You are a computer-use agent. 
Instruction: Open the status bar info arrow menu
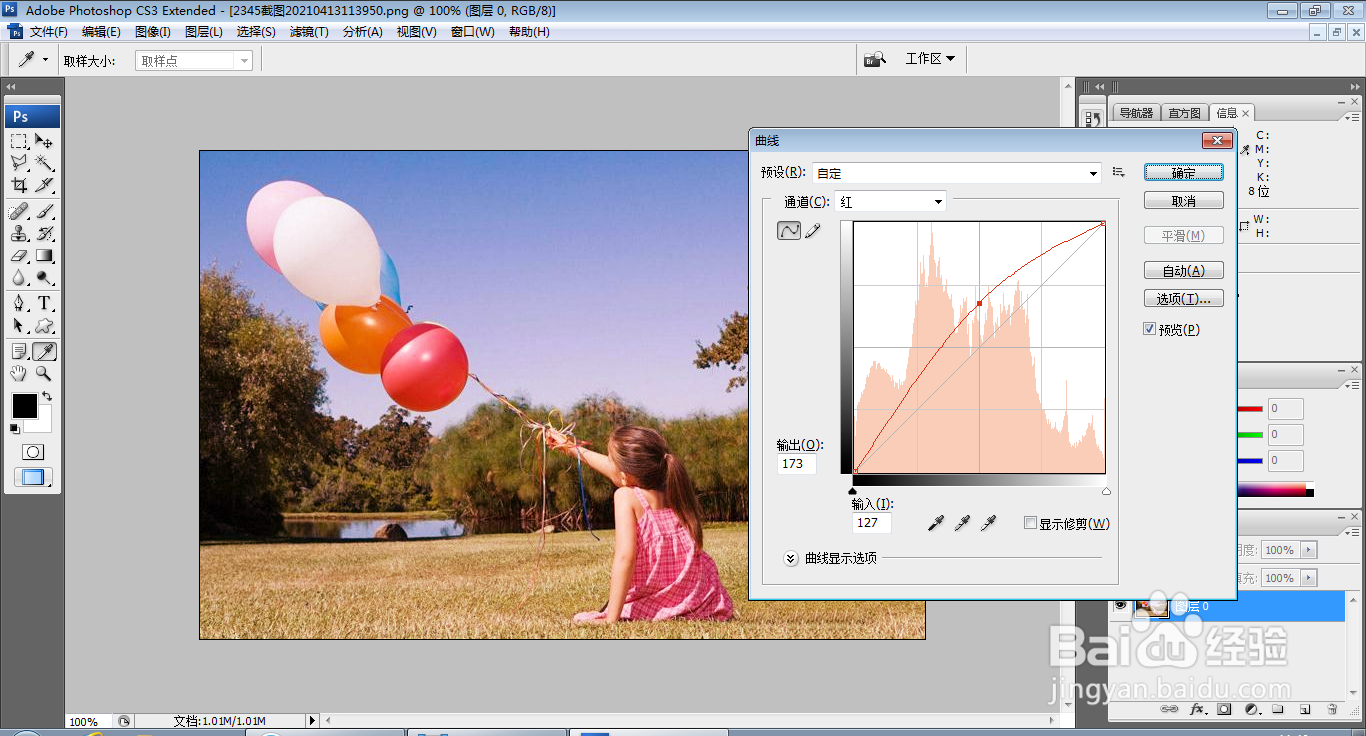click(x=312, y=720)
